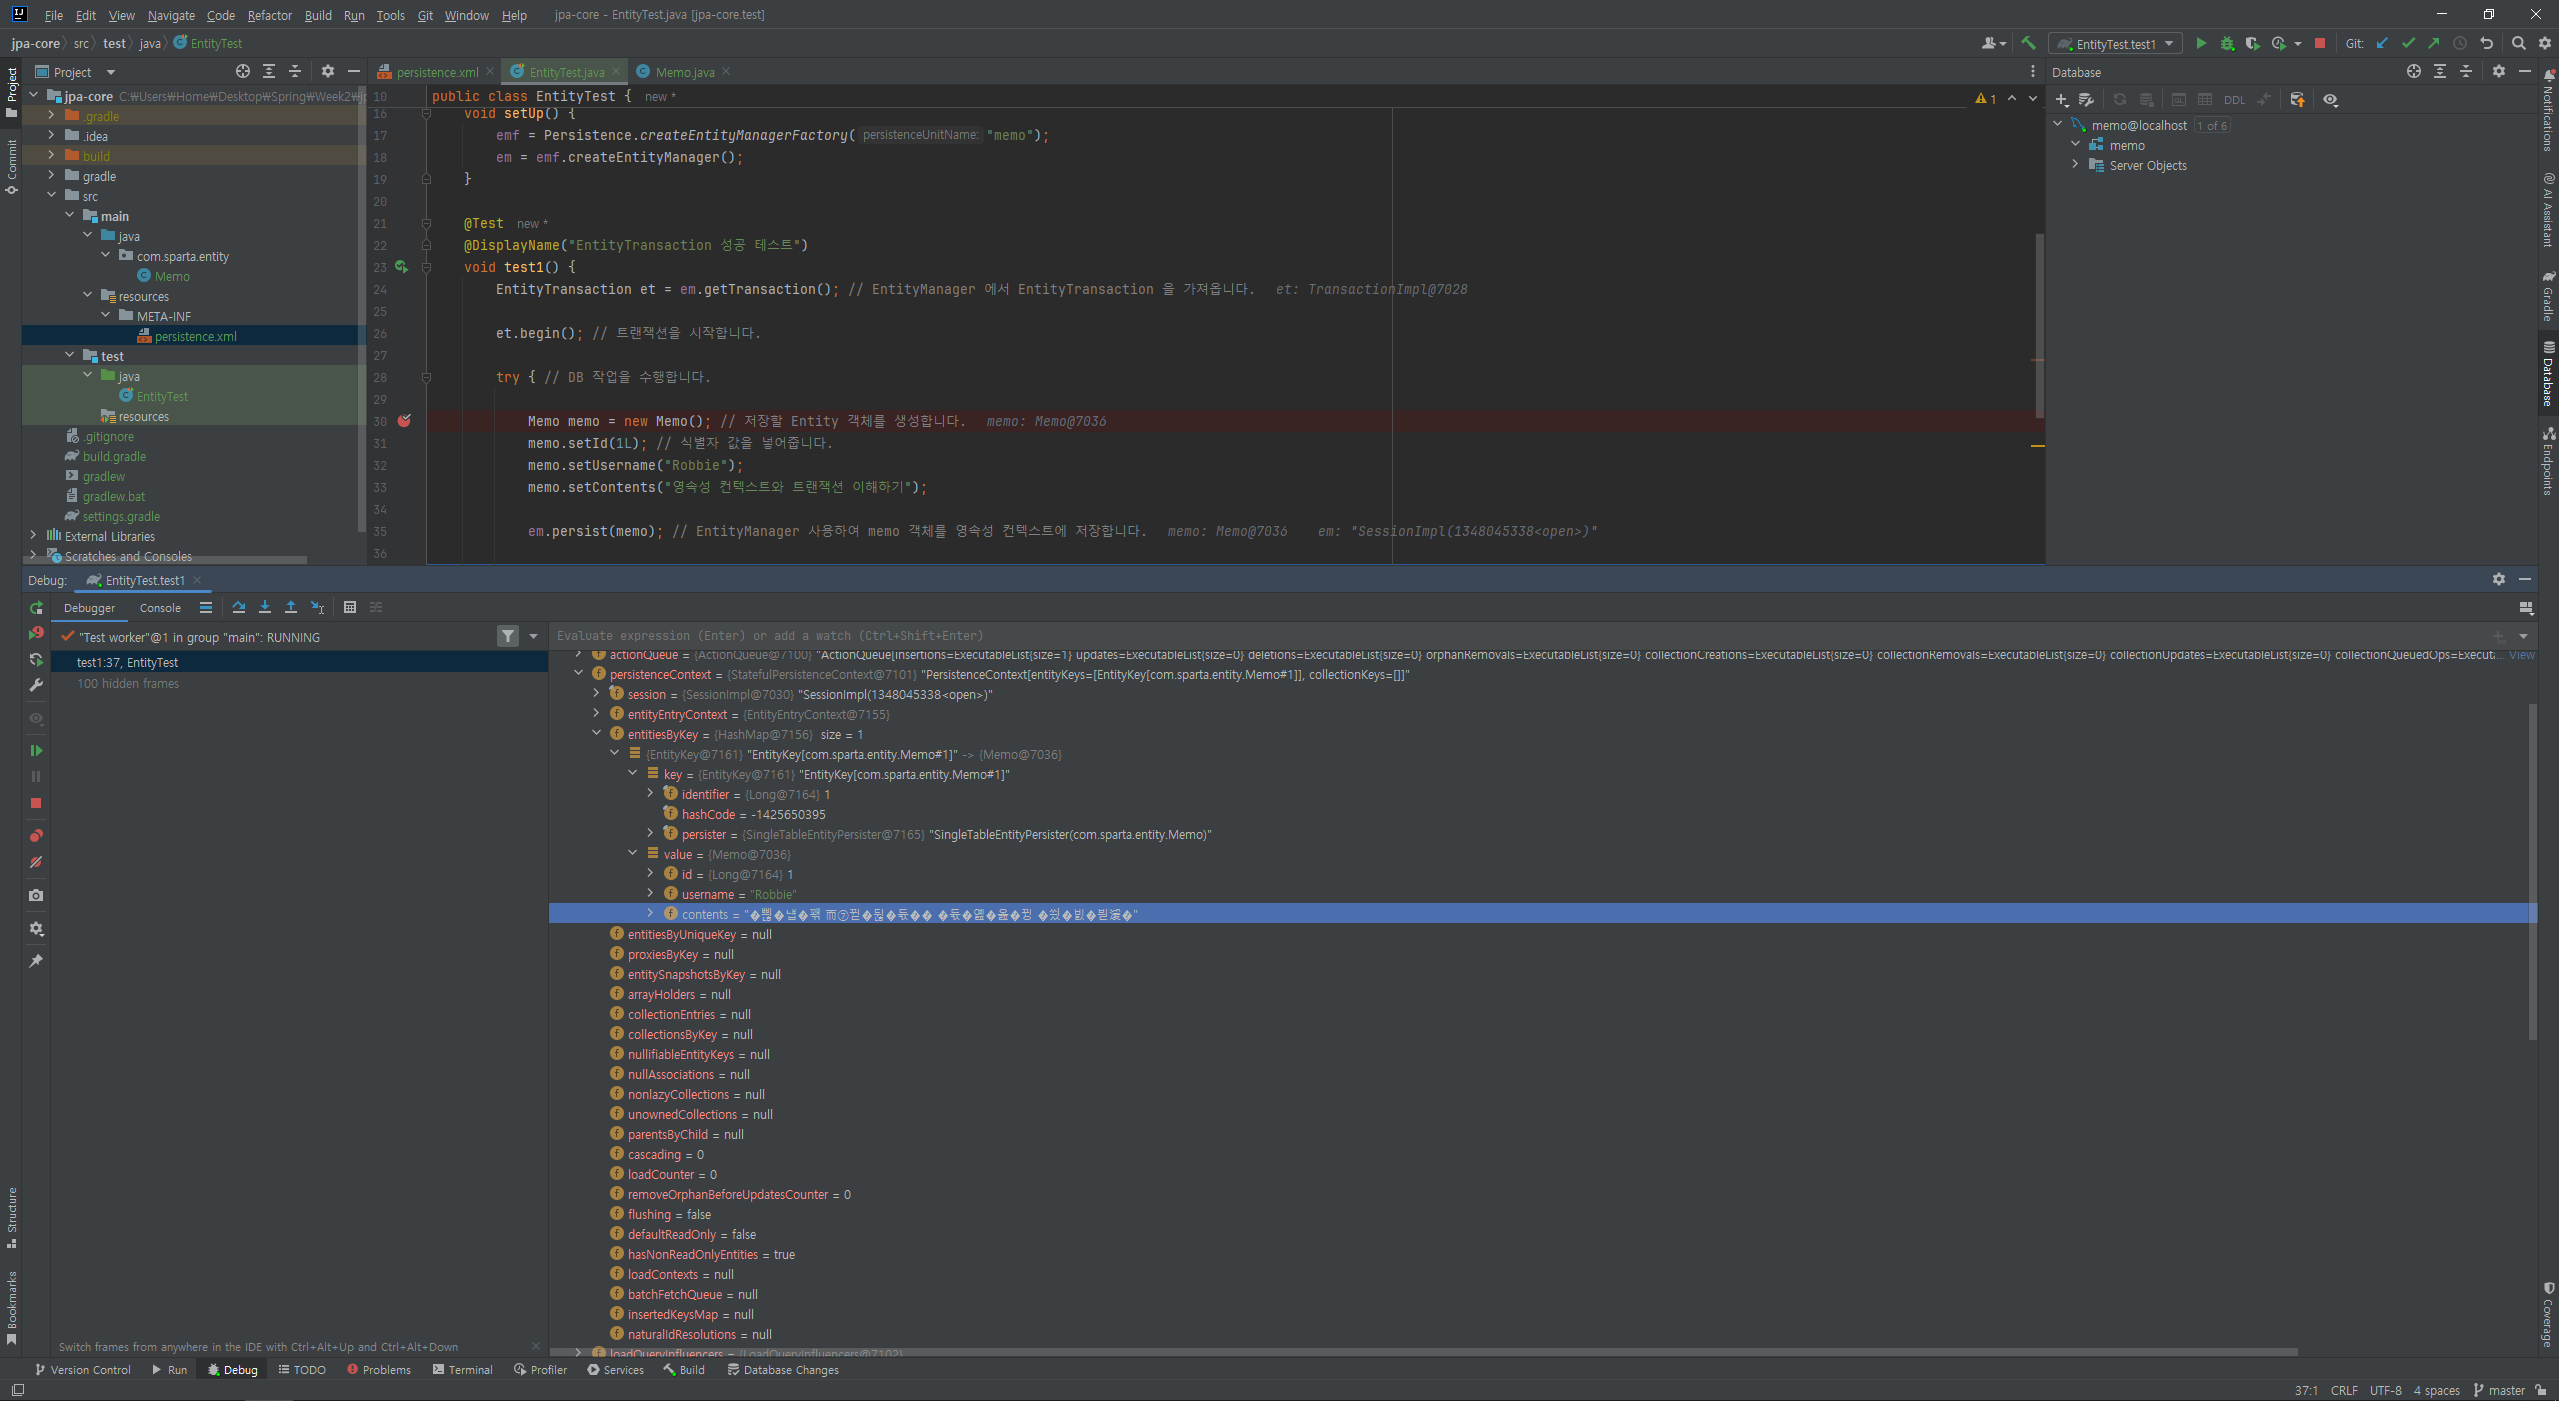This screenshot has width=2559, height=1401.
Task: Click the master Git branch widget
Action: point(2498,1390)
